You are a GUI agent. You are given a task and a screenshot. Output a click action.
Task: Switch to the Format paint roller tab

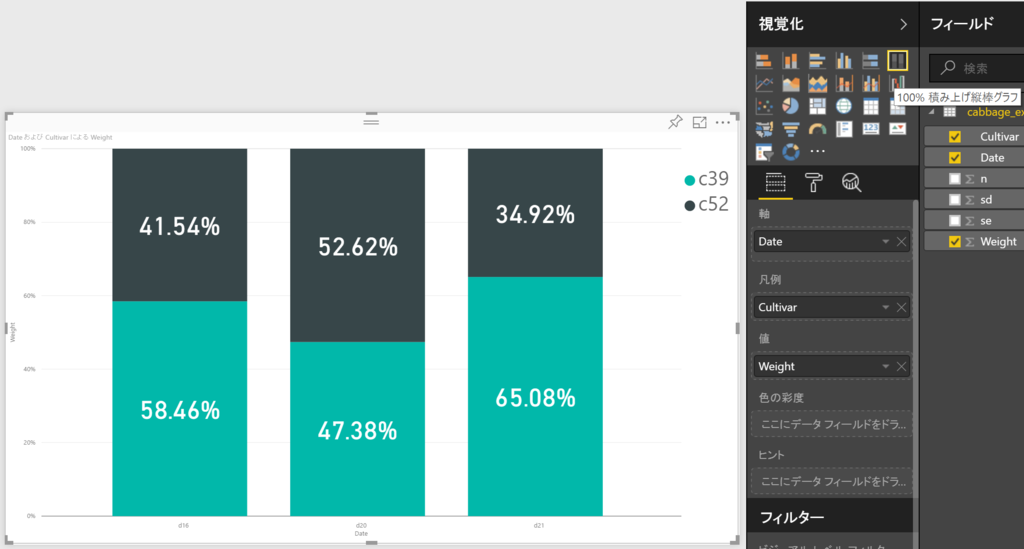(x=814, y=183)
